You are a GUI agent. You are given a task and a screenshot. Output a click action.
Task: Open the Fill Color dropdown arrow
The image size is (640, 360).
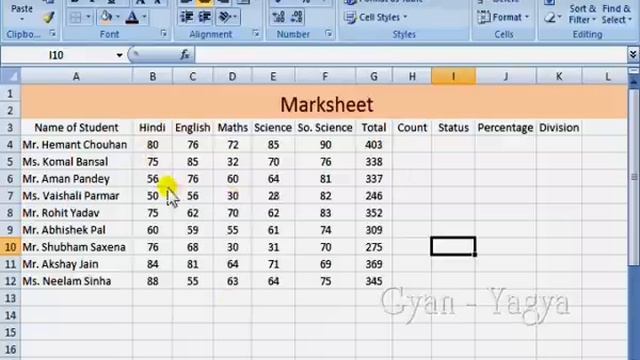point(118,17)
